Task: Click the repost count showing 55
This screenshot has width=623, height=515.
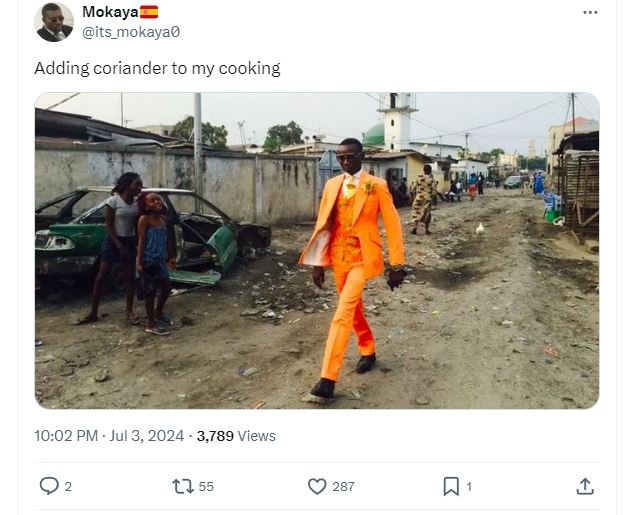Action: [x=206, y=487]
